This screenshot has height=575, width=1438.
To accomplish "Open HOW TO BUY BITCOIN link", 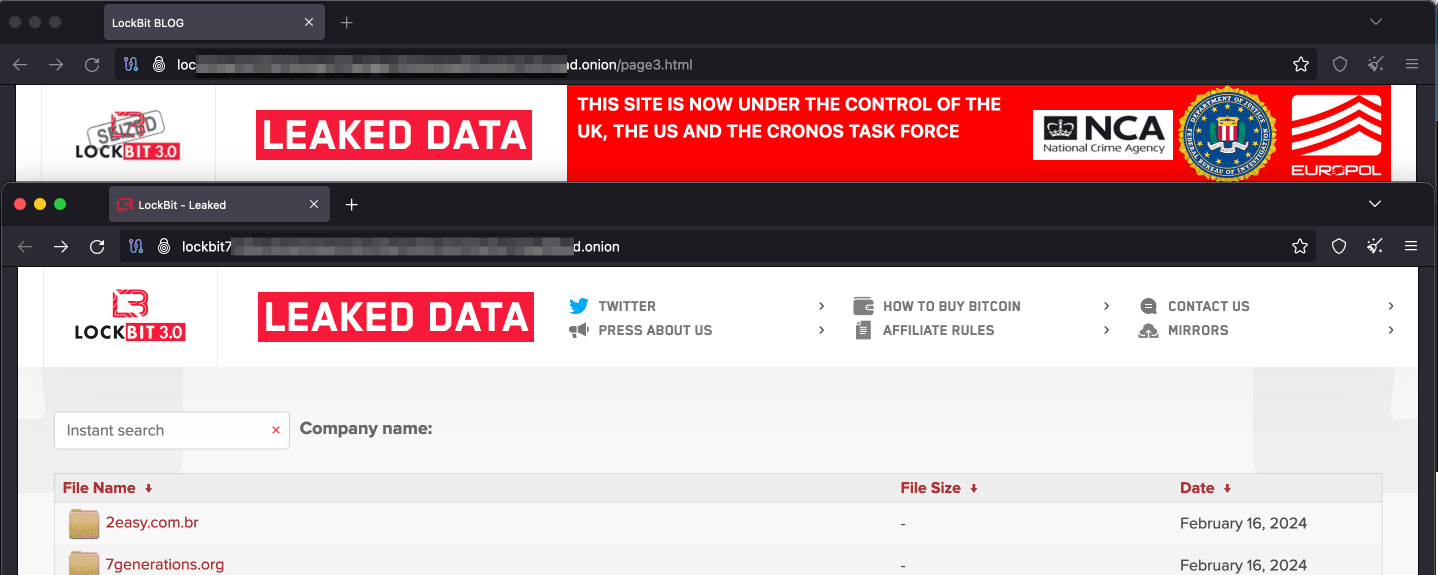I will pos(951,306).
